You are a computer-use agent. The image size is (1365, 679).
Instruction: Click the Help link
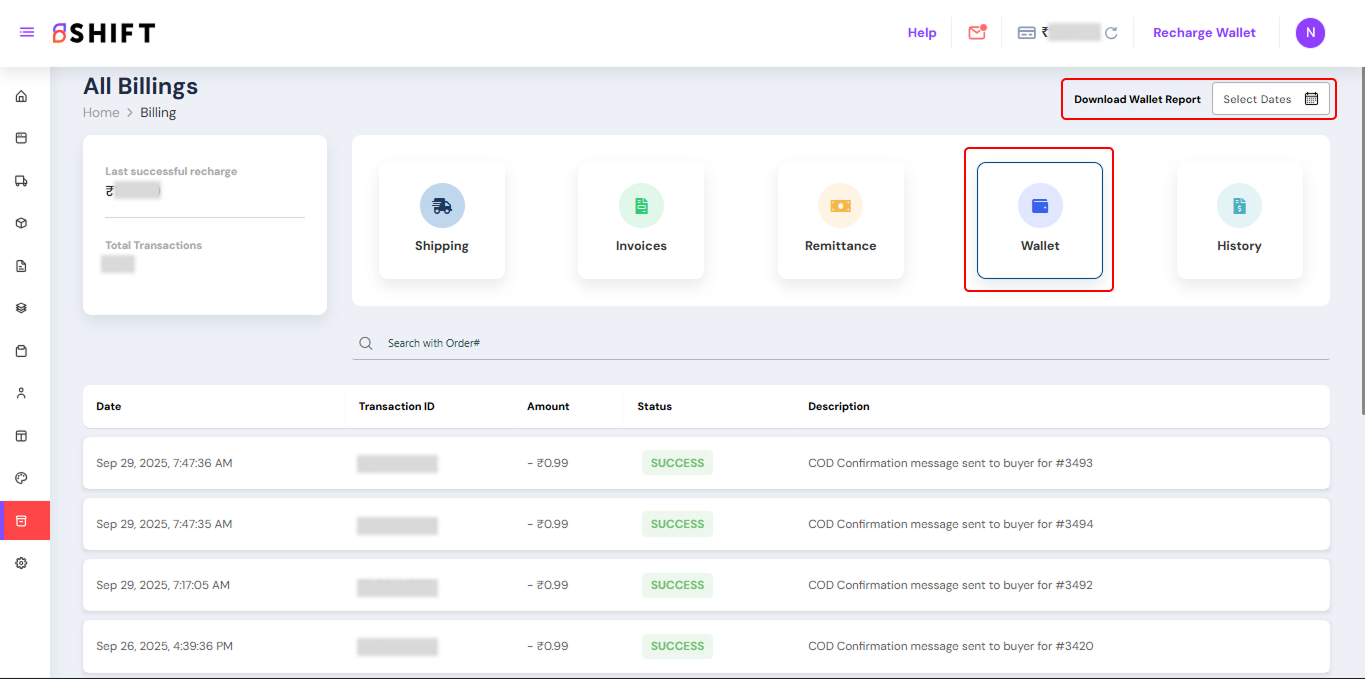point(922,33)
